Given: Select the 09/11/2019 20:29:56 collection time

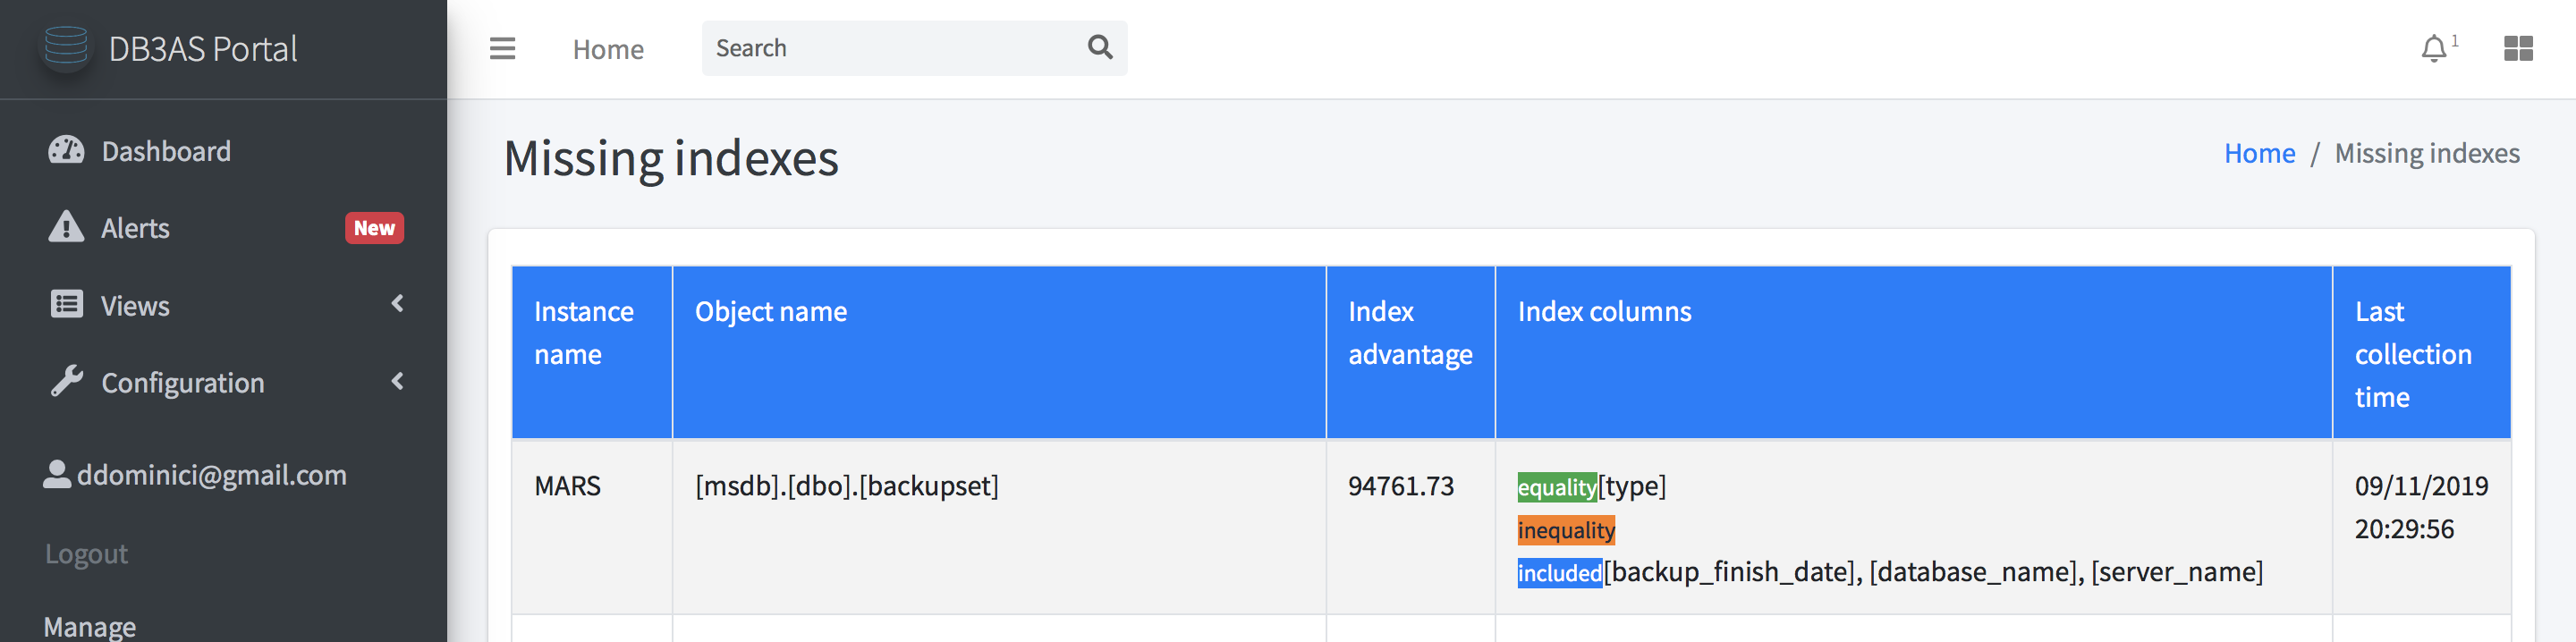Looking at the screenshot, I should 2421,507.
